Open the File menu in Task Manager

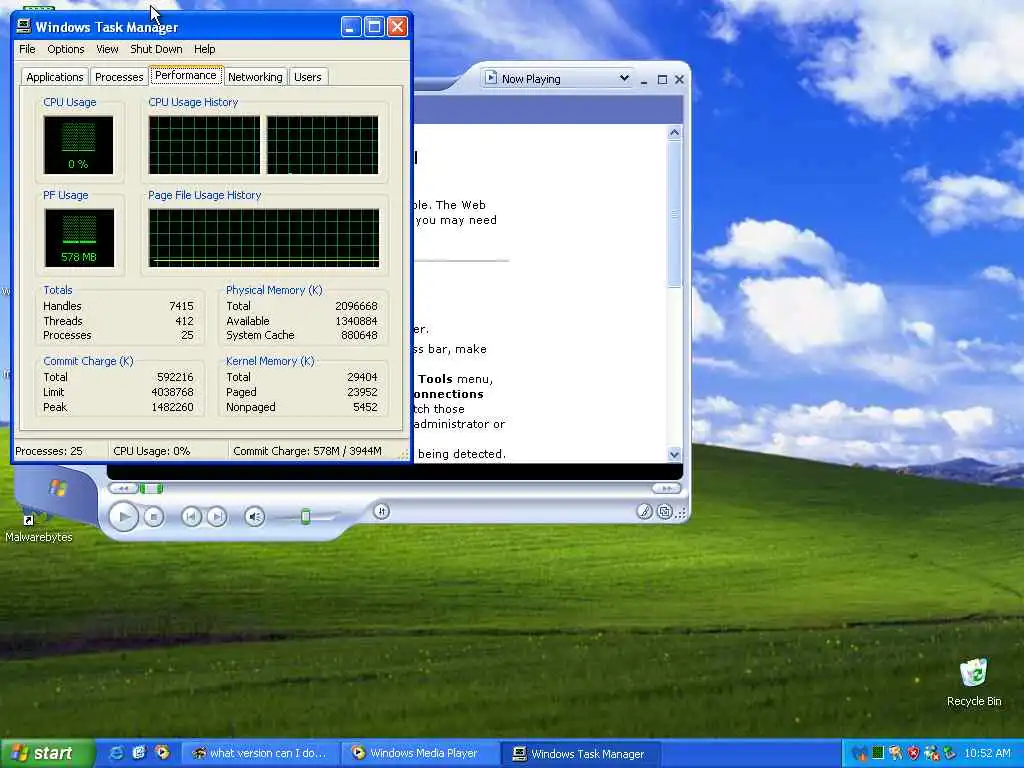pos(27,49)
